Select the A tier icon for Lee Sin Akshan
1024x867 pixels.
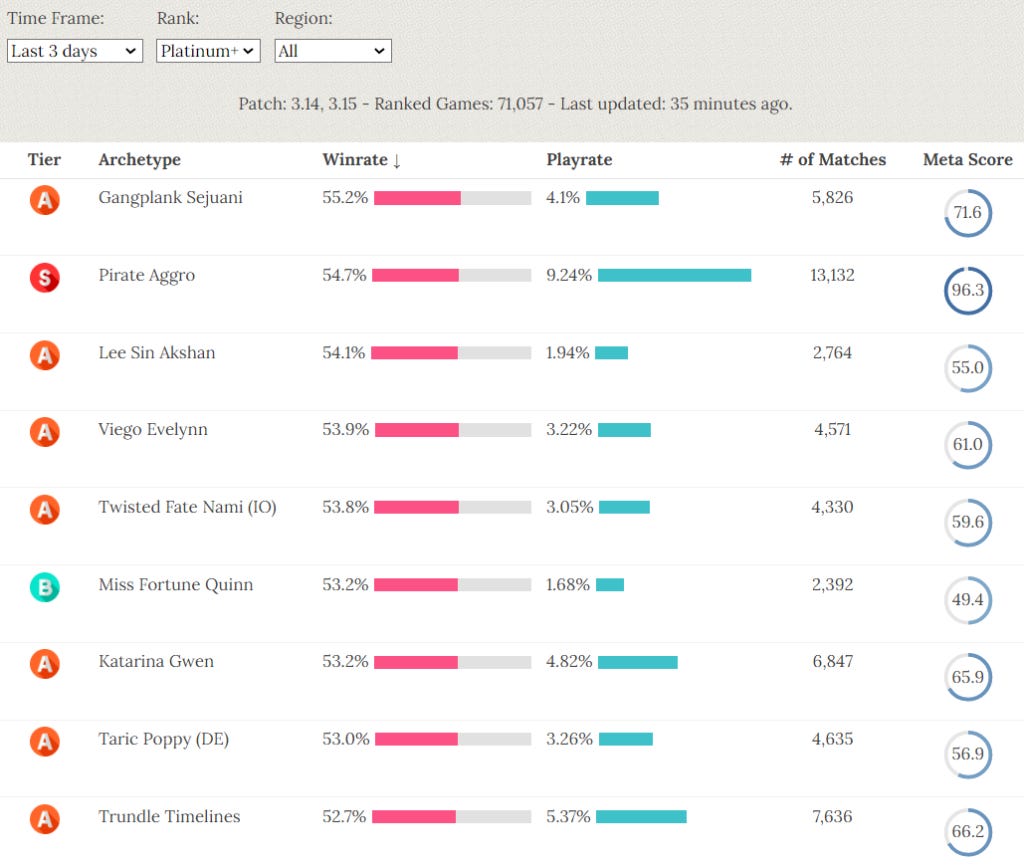44,355
